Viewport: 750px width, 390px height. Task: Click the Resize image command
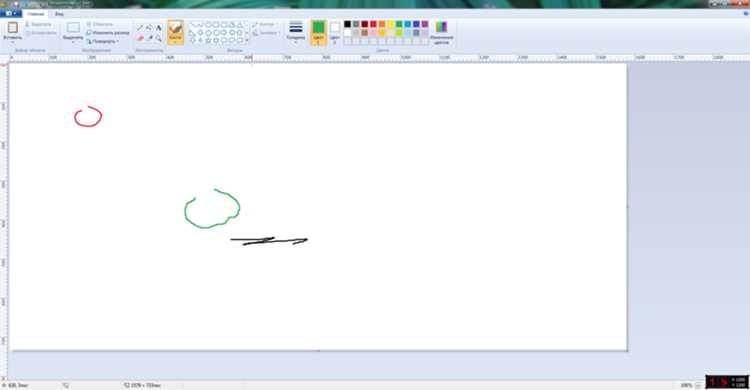[x=108, y=33]
